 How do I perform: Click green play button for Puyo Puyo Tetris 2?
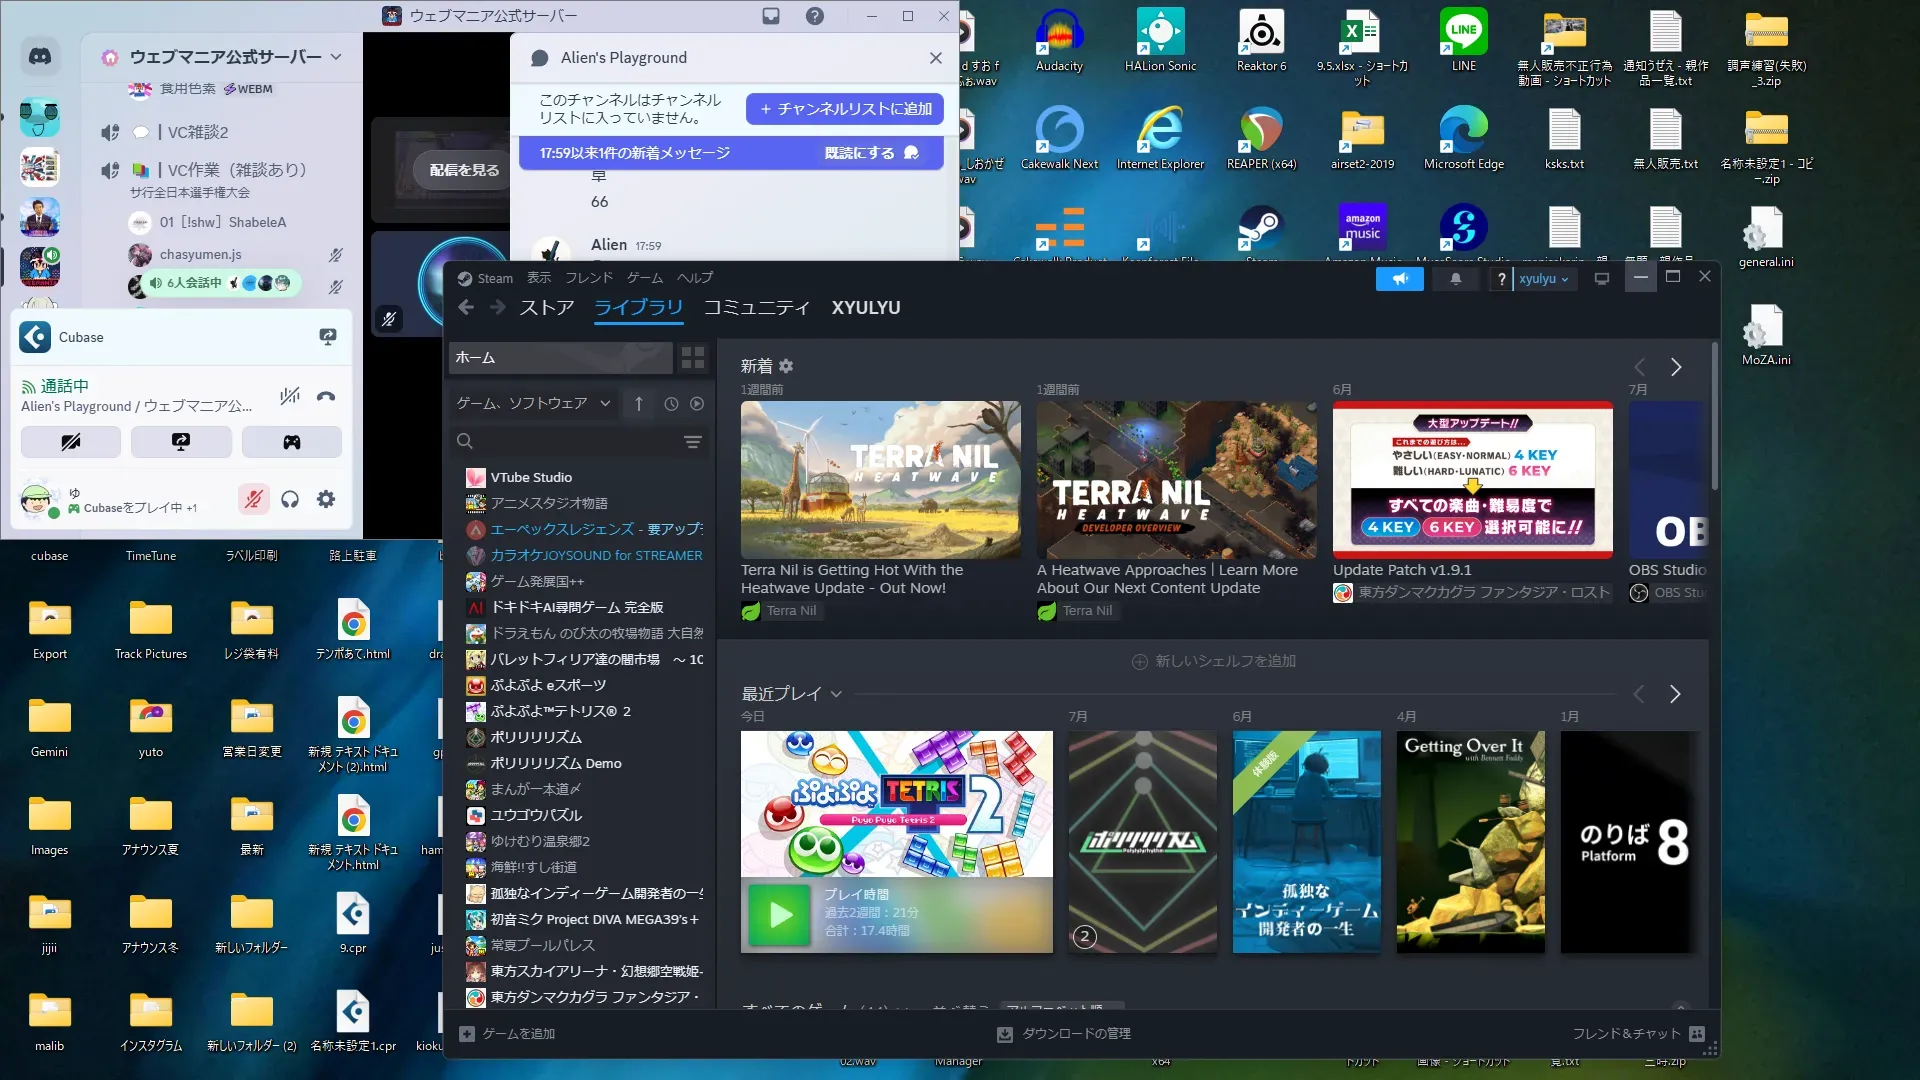tap(780, 914)
